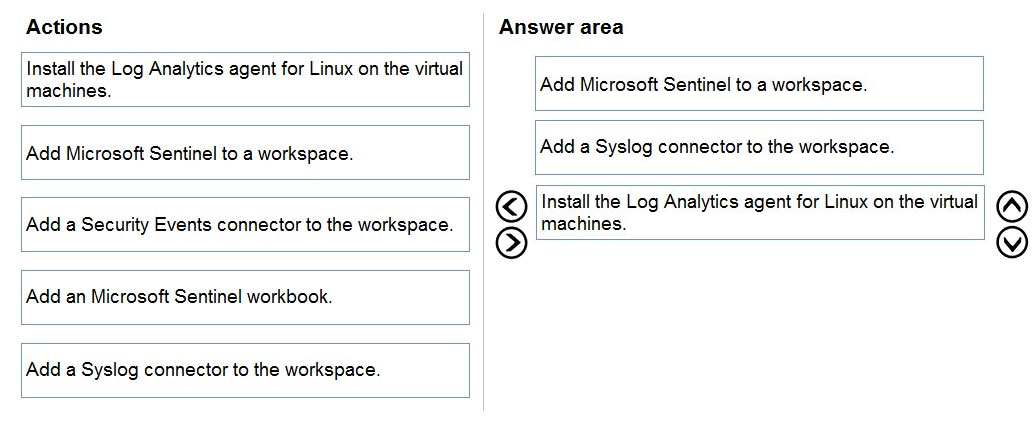Click the word 'machines.' in the Actions list
This screenshot has width=1032, height=430.
[x=68, y=91]
